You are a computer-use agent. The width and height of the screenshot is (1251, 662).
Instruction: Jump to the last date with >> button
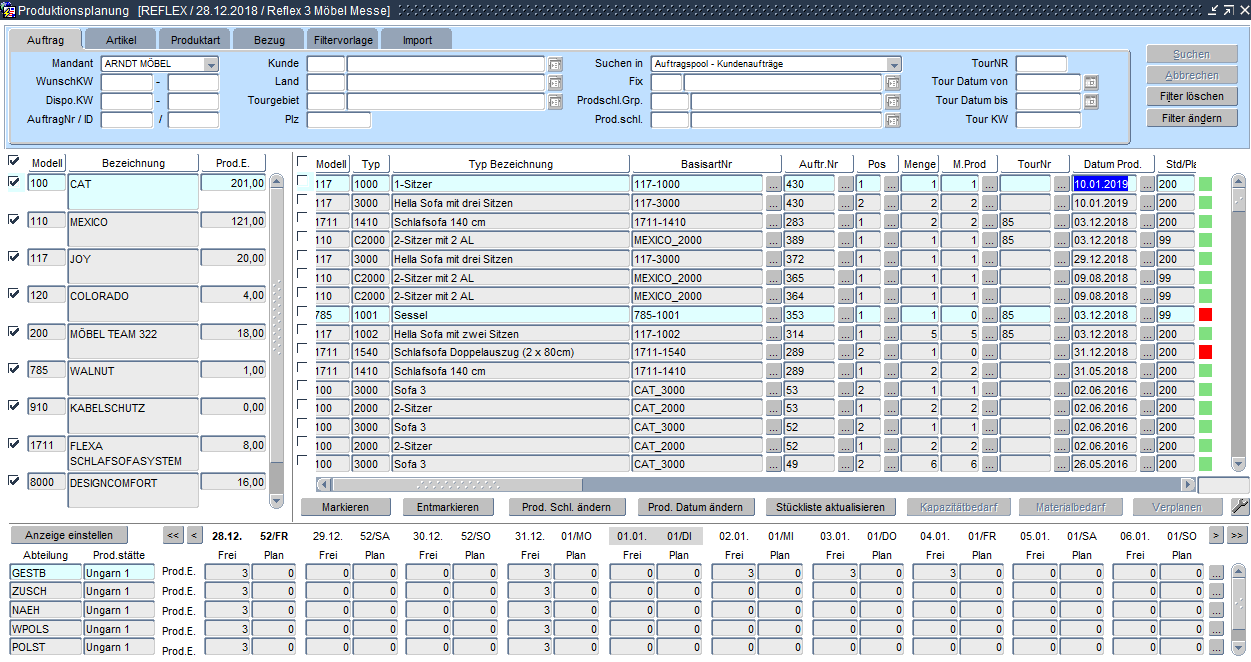1238,536
